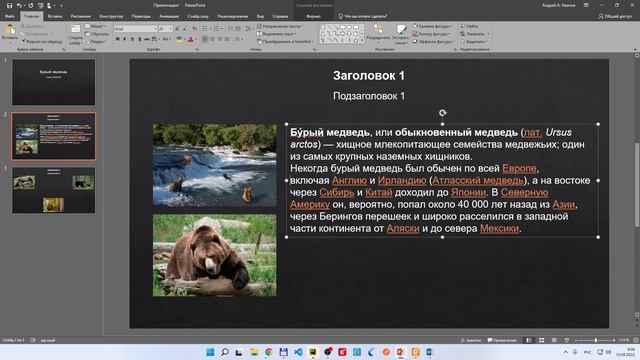Increase list indent level
This screenshot has height=360, width=640.
238,29
